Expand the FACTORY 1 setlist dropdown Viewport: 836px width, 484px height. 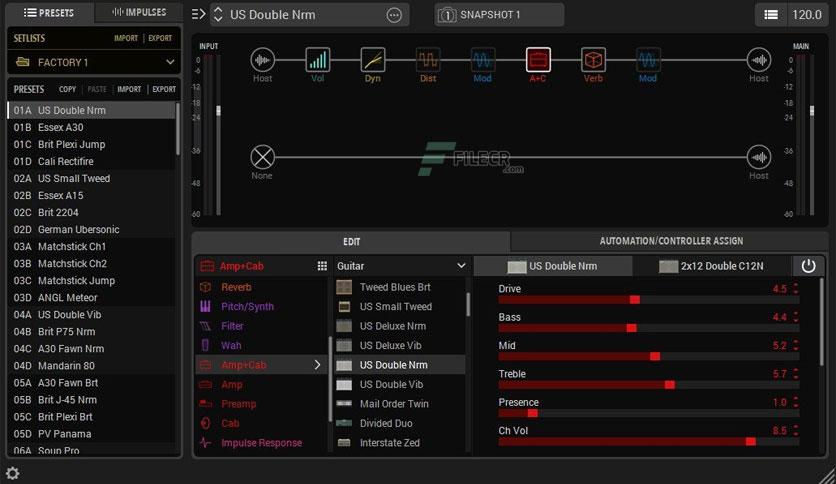(170, 62)
